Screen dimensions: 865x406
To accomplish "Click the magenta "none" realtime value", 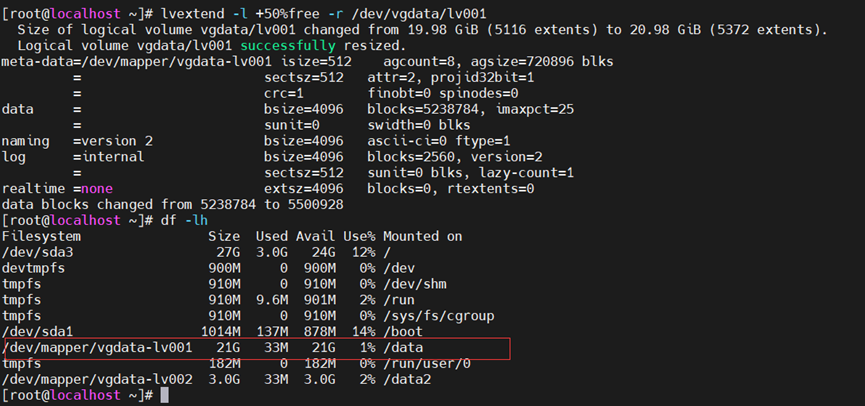I will click(x=97, y=189).
